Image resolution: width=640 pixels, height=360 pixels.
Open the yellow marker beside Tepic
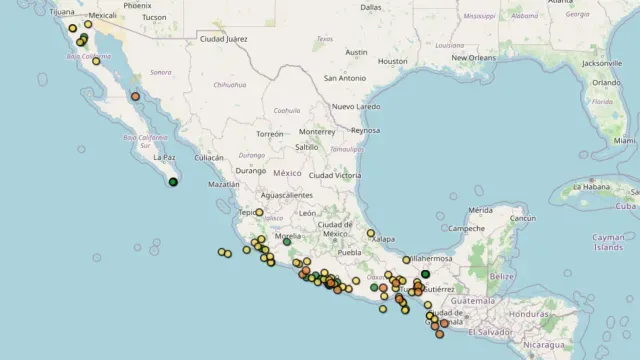259,212
